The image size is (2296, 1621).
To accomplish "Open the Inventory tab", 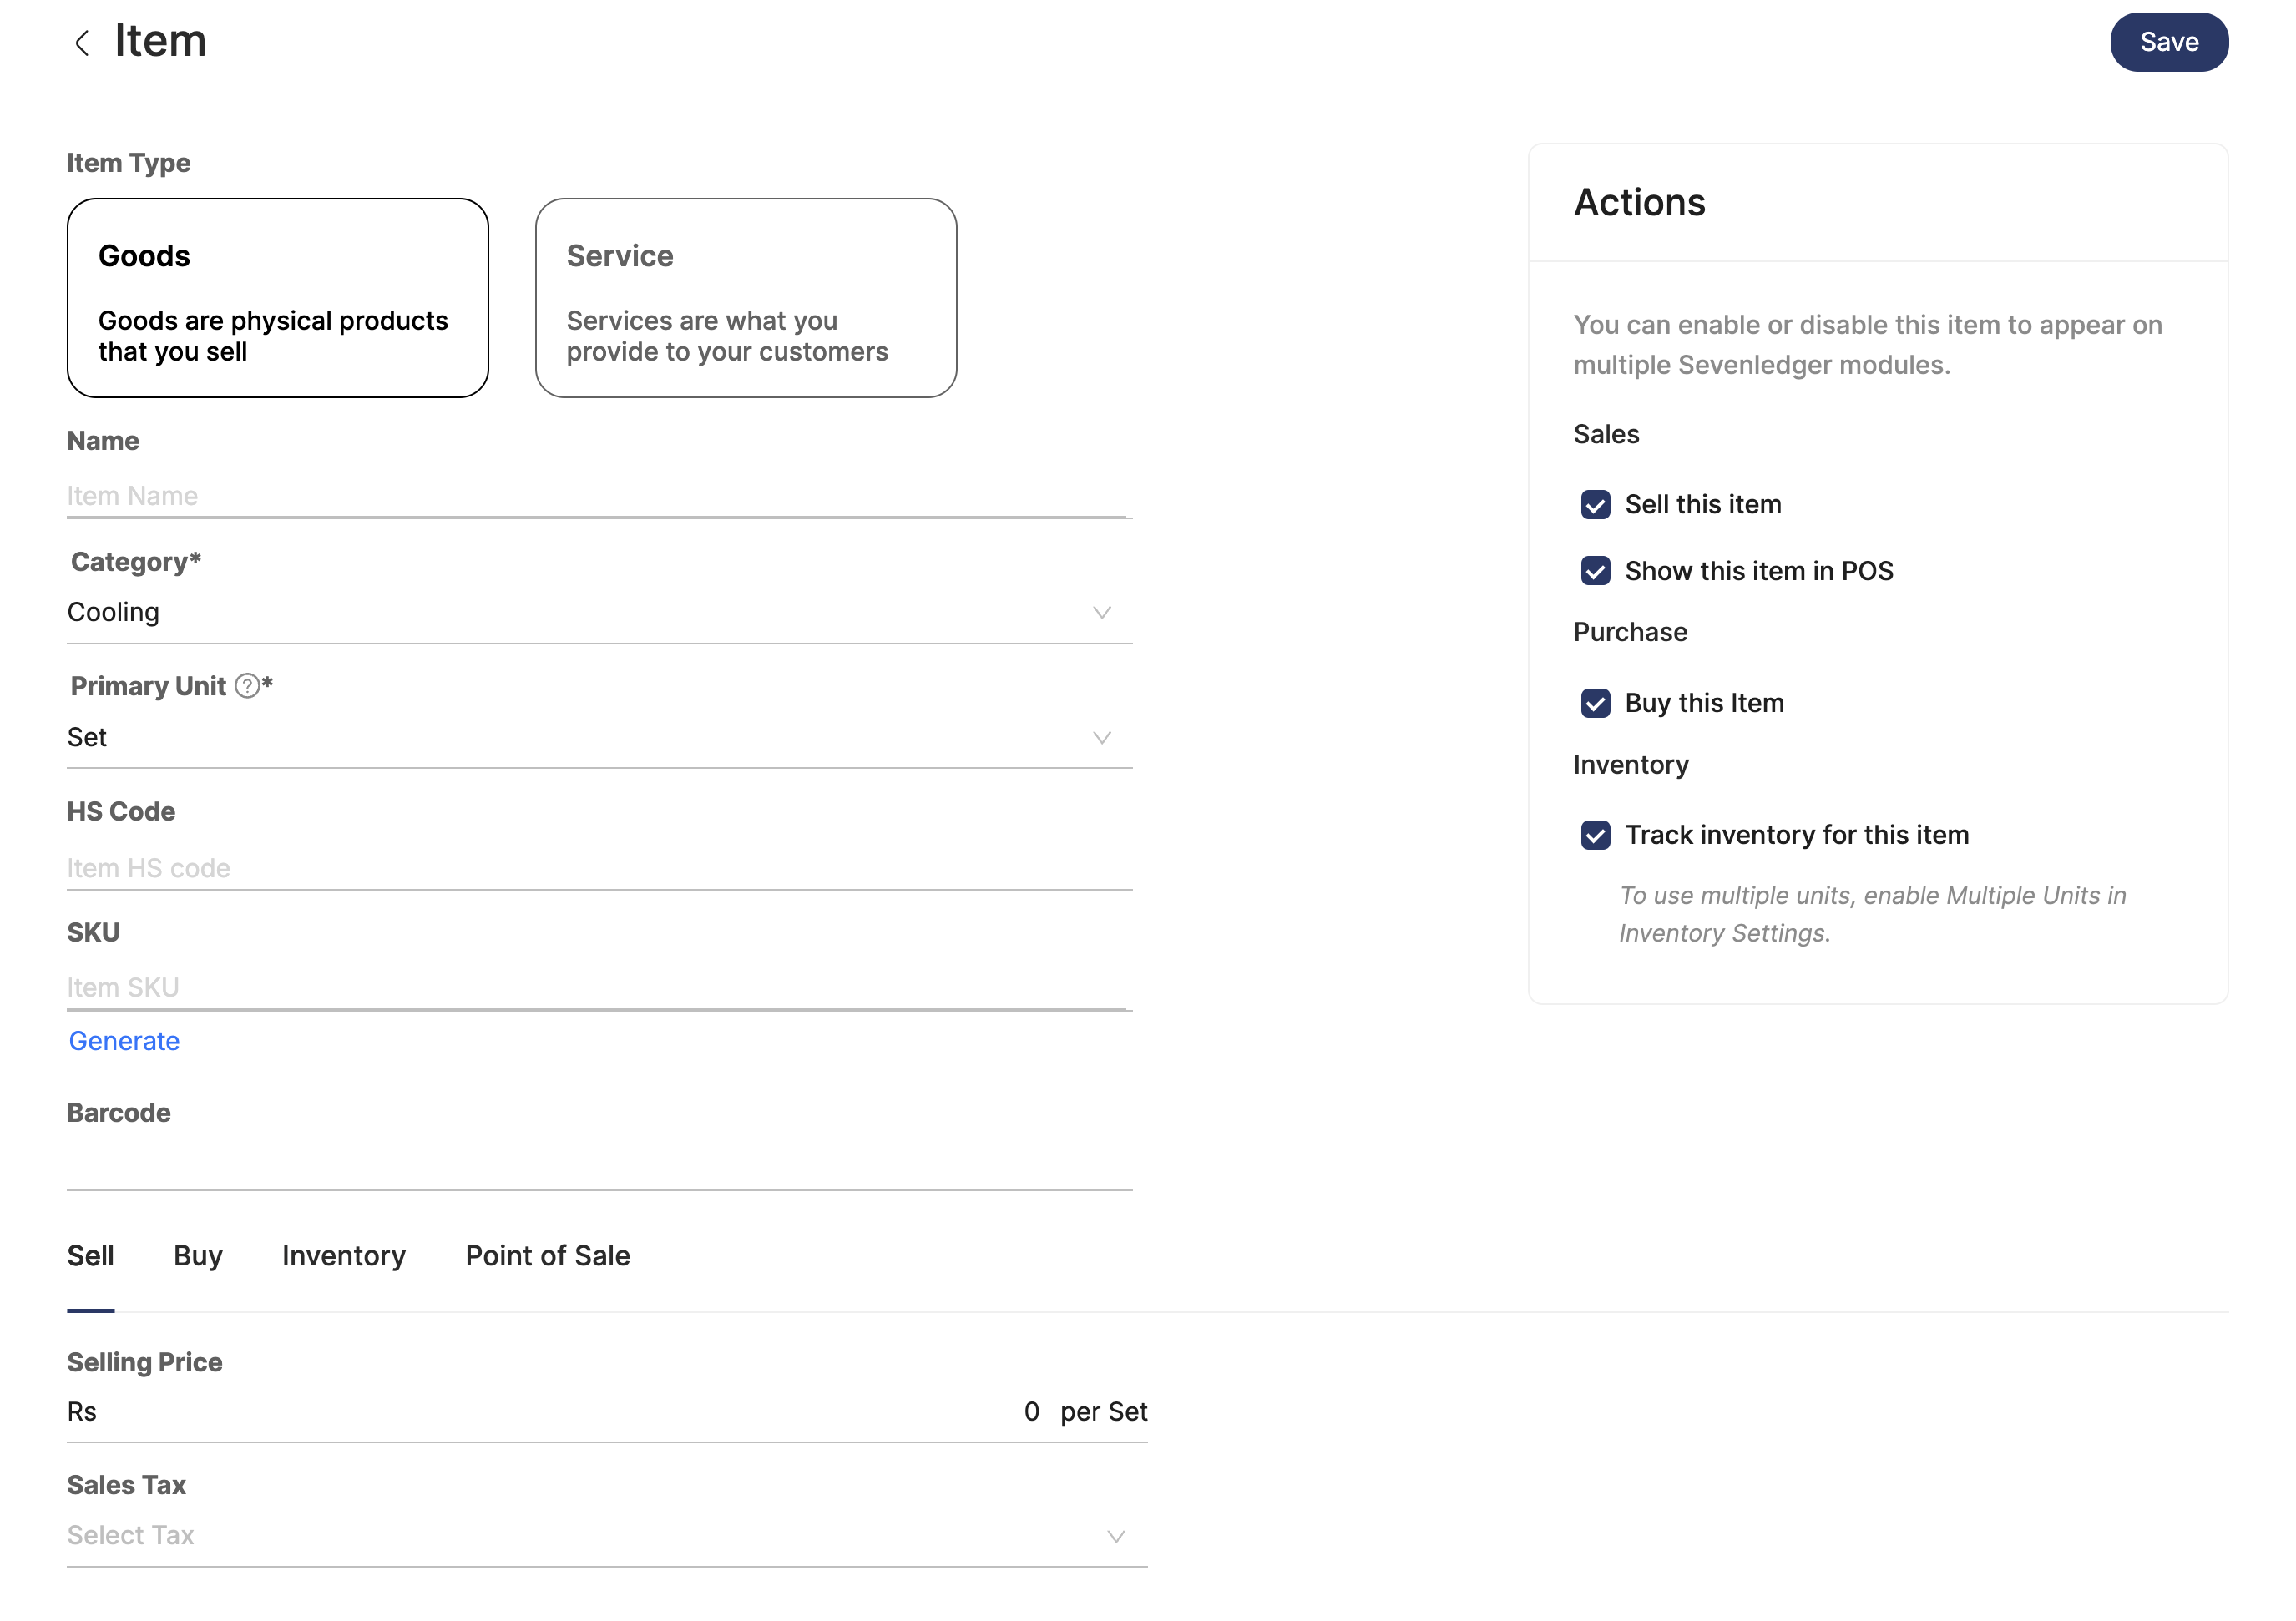I will pos(343,1255).
